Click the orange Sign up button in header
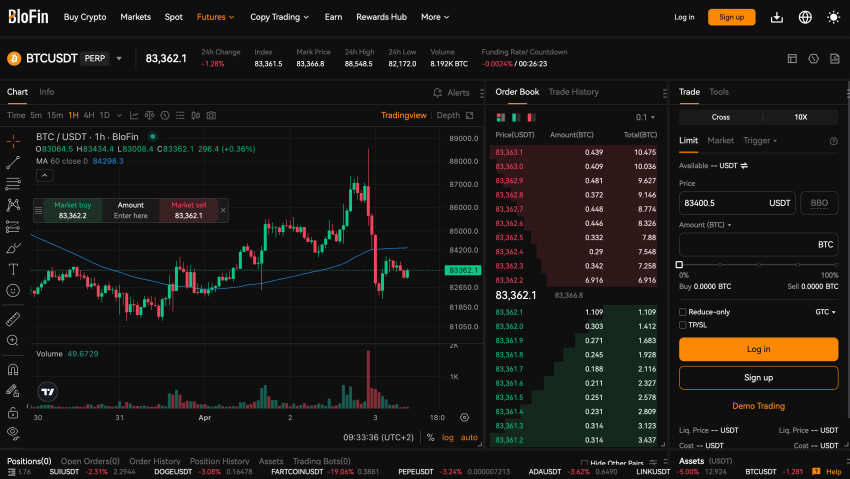The width and height of the screenshot is (850, 479). tap(731, 17)
